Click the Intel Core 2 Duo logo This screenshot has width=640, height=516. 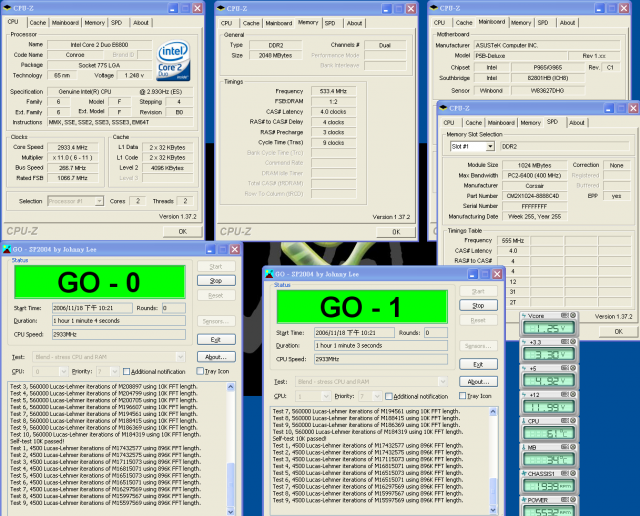[x=173, y=60]
